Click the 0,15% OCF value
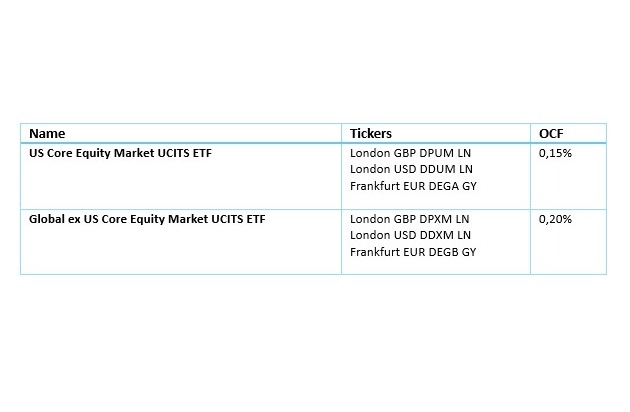 555,154
